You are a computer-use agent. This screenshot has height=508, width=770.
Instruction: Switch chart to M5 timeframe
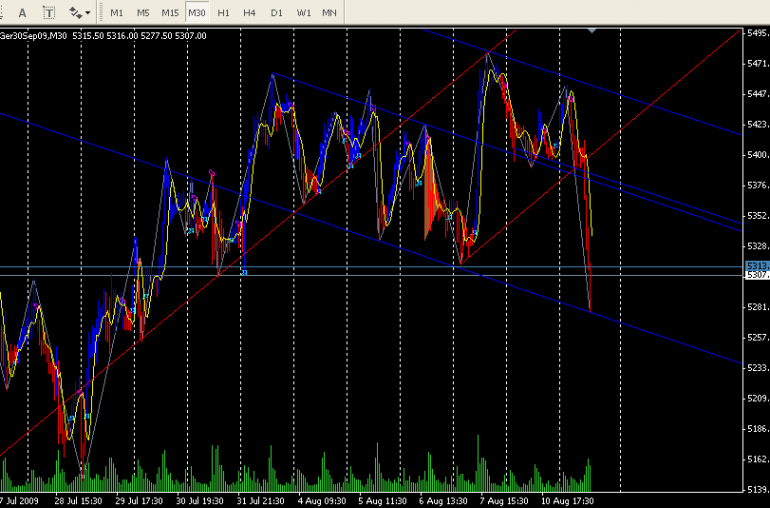pos(143,13)
